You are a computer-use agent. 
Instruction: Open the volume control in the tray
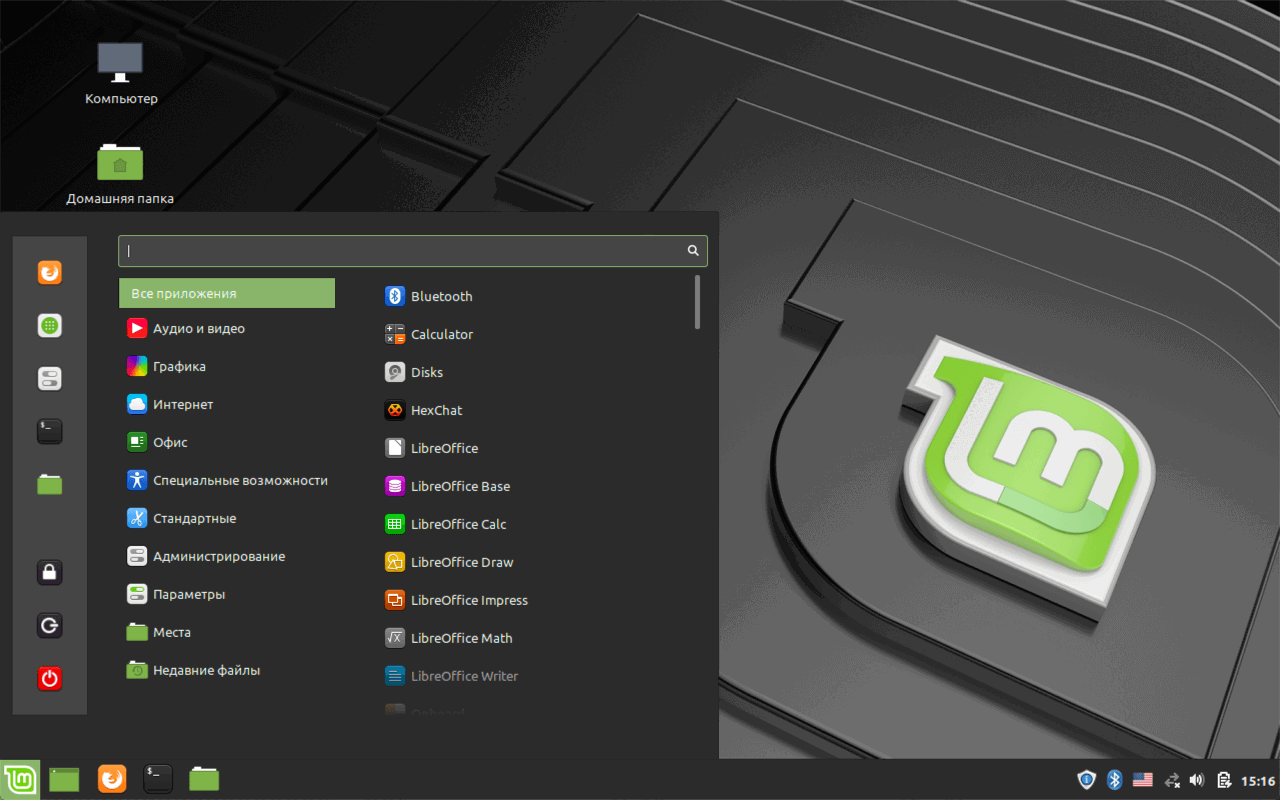pos(1196,779)
